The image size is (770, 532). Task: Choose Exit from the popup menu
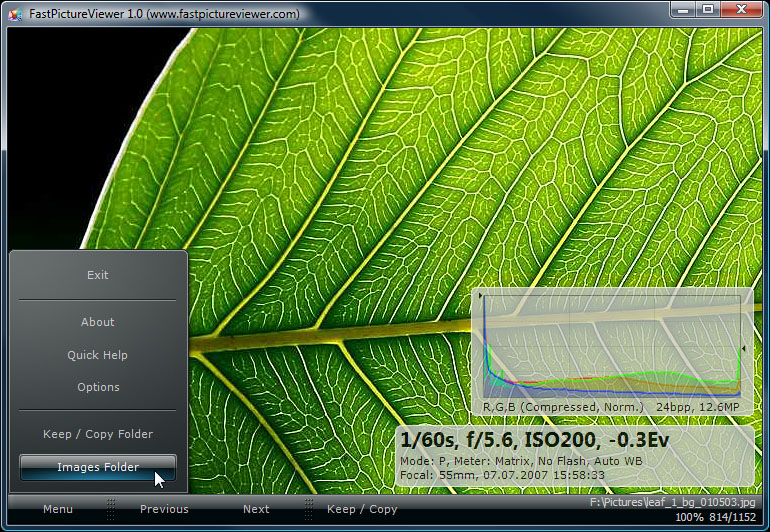[97, 275]
